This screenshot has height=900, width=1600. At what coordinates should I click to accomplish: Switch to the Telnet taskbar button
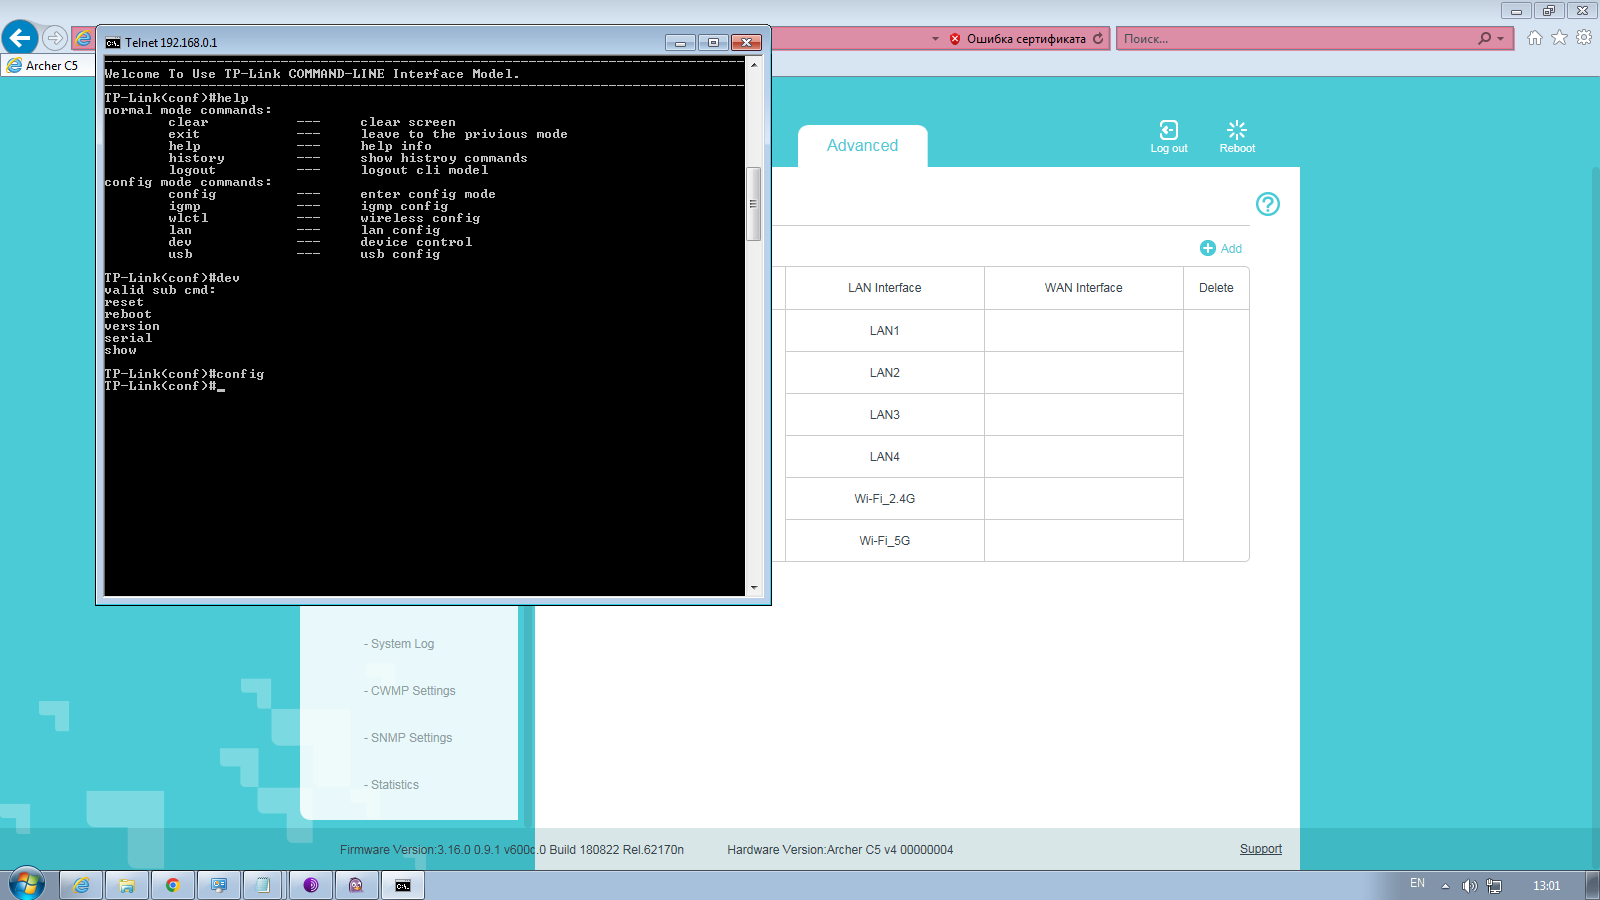403,885
